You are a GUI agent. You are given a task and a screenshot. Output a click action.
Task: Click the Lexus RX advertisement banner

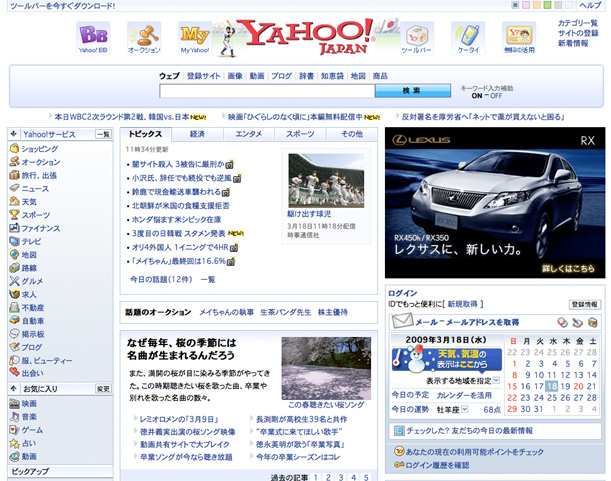click(x=495, y=203)
